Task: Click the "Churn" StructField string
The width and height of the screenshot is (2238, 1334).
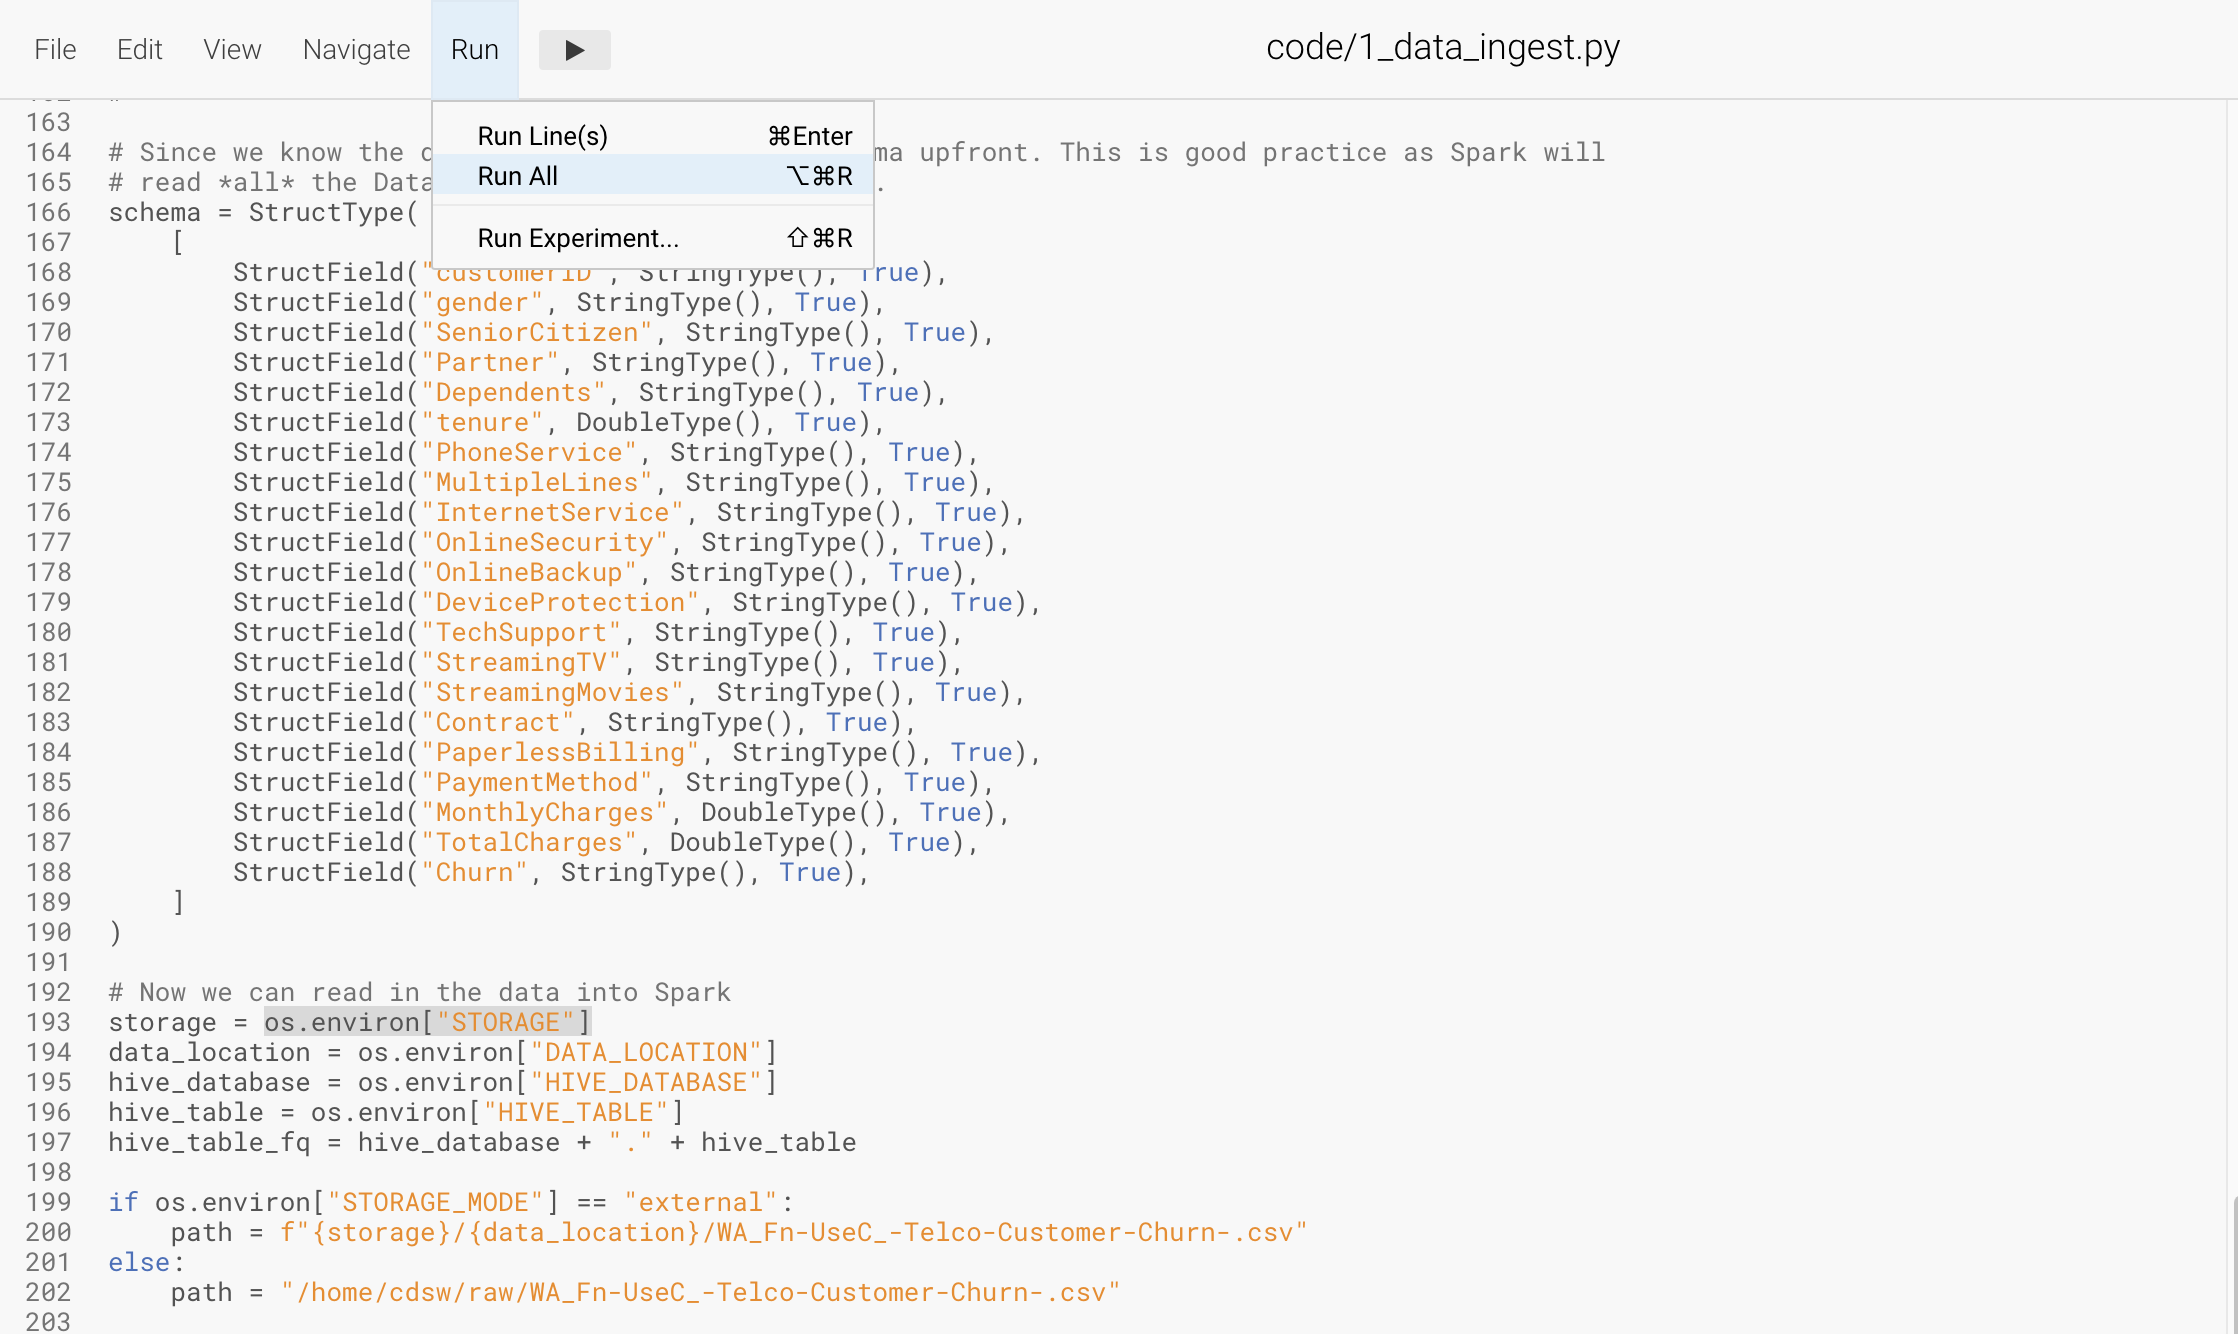Action: click(x=474, y=872)
